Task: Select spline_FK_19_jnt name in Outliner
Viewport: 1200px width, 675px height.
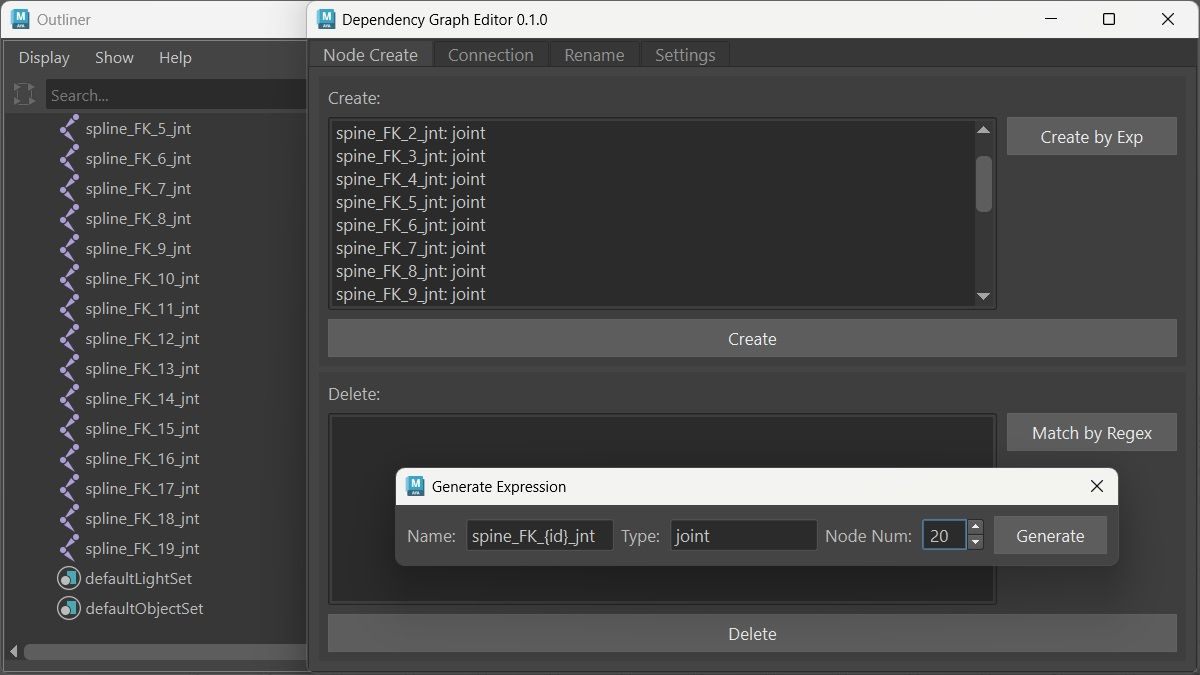Action: click(142, 548)
